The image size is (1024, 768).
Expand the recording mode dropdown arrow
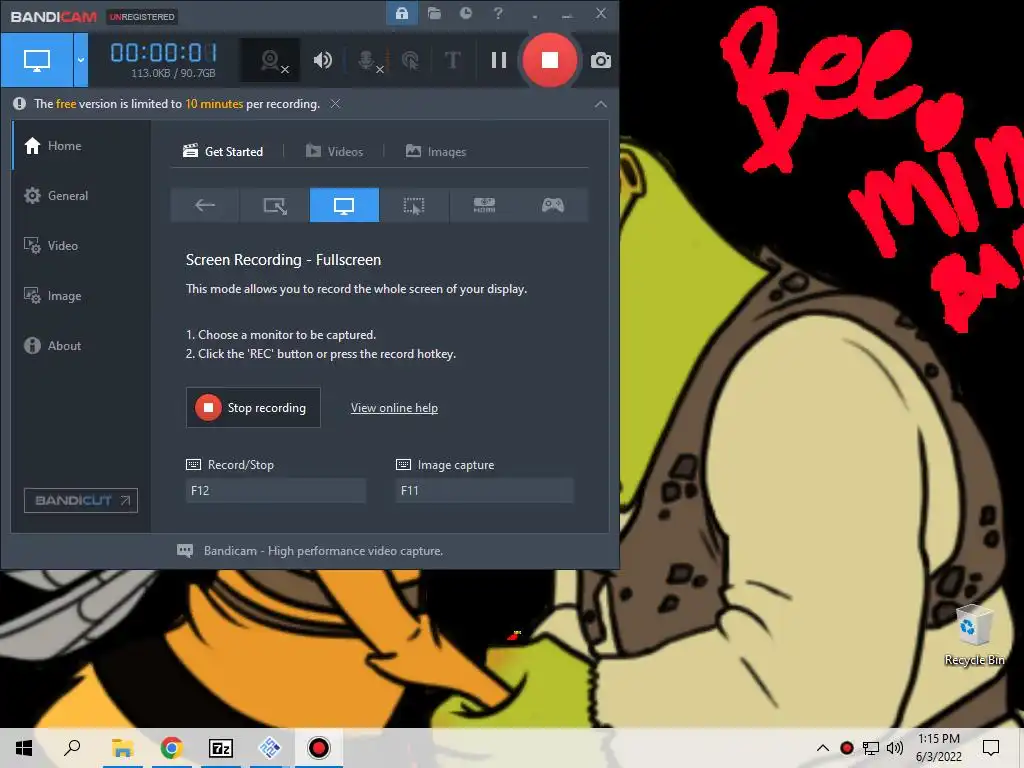[x=81, y=60]
